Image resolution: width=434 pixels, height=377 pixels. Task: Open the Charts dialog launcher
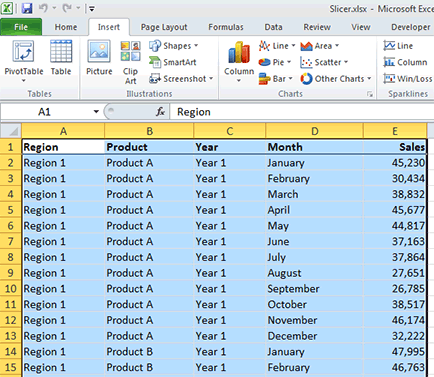click(370, 94)
